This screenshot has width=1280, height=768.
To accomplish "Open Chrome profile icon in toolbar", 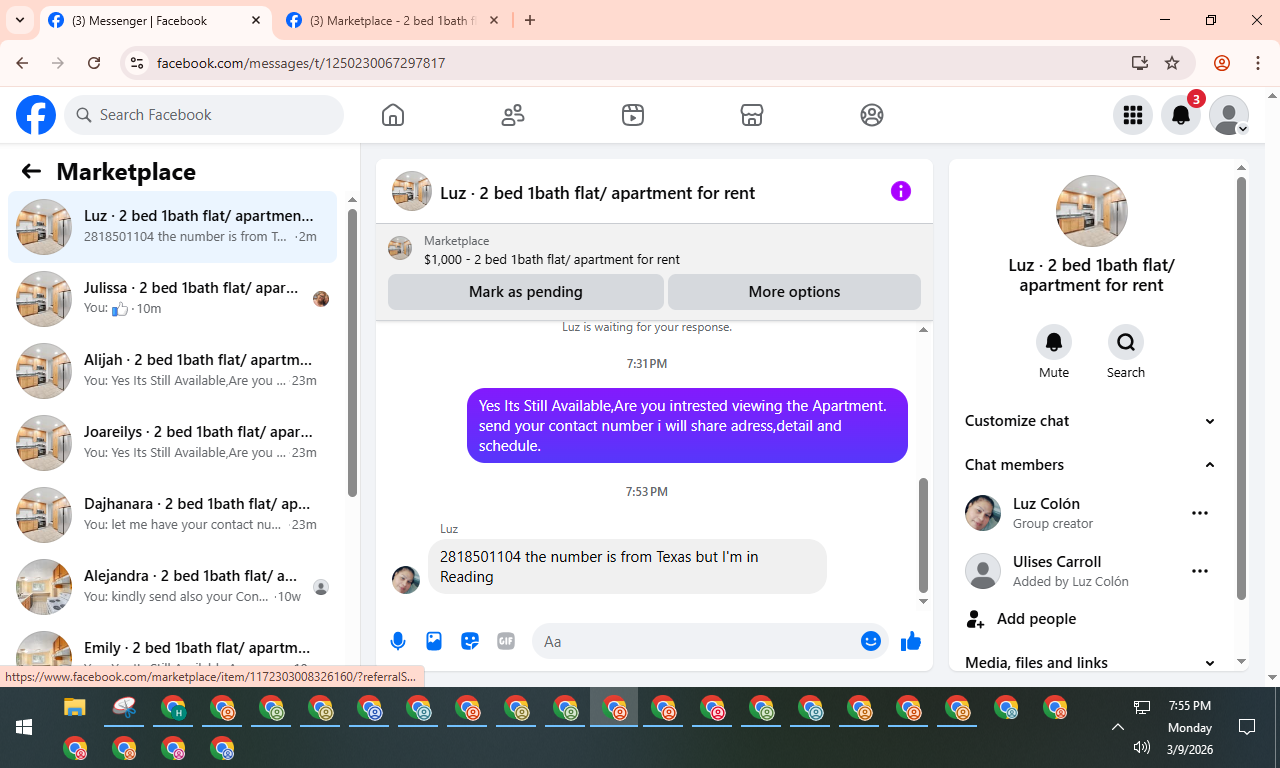I will pyautogui.click(x=1222, y=63).
